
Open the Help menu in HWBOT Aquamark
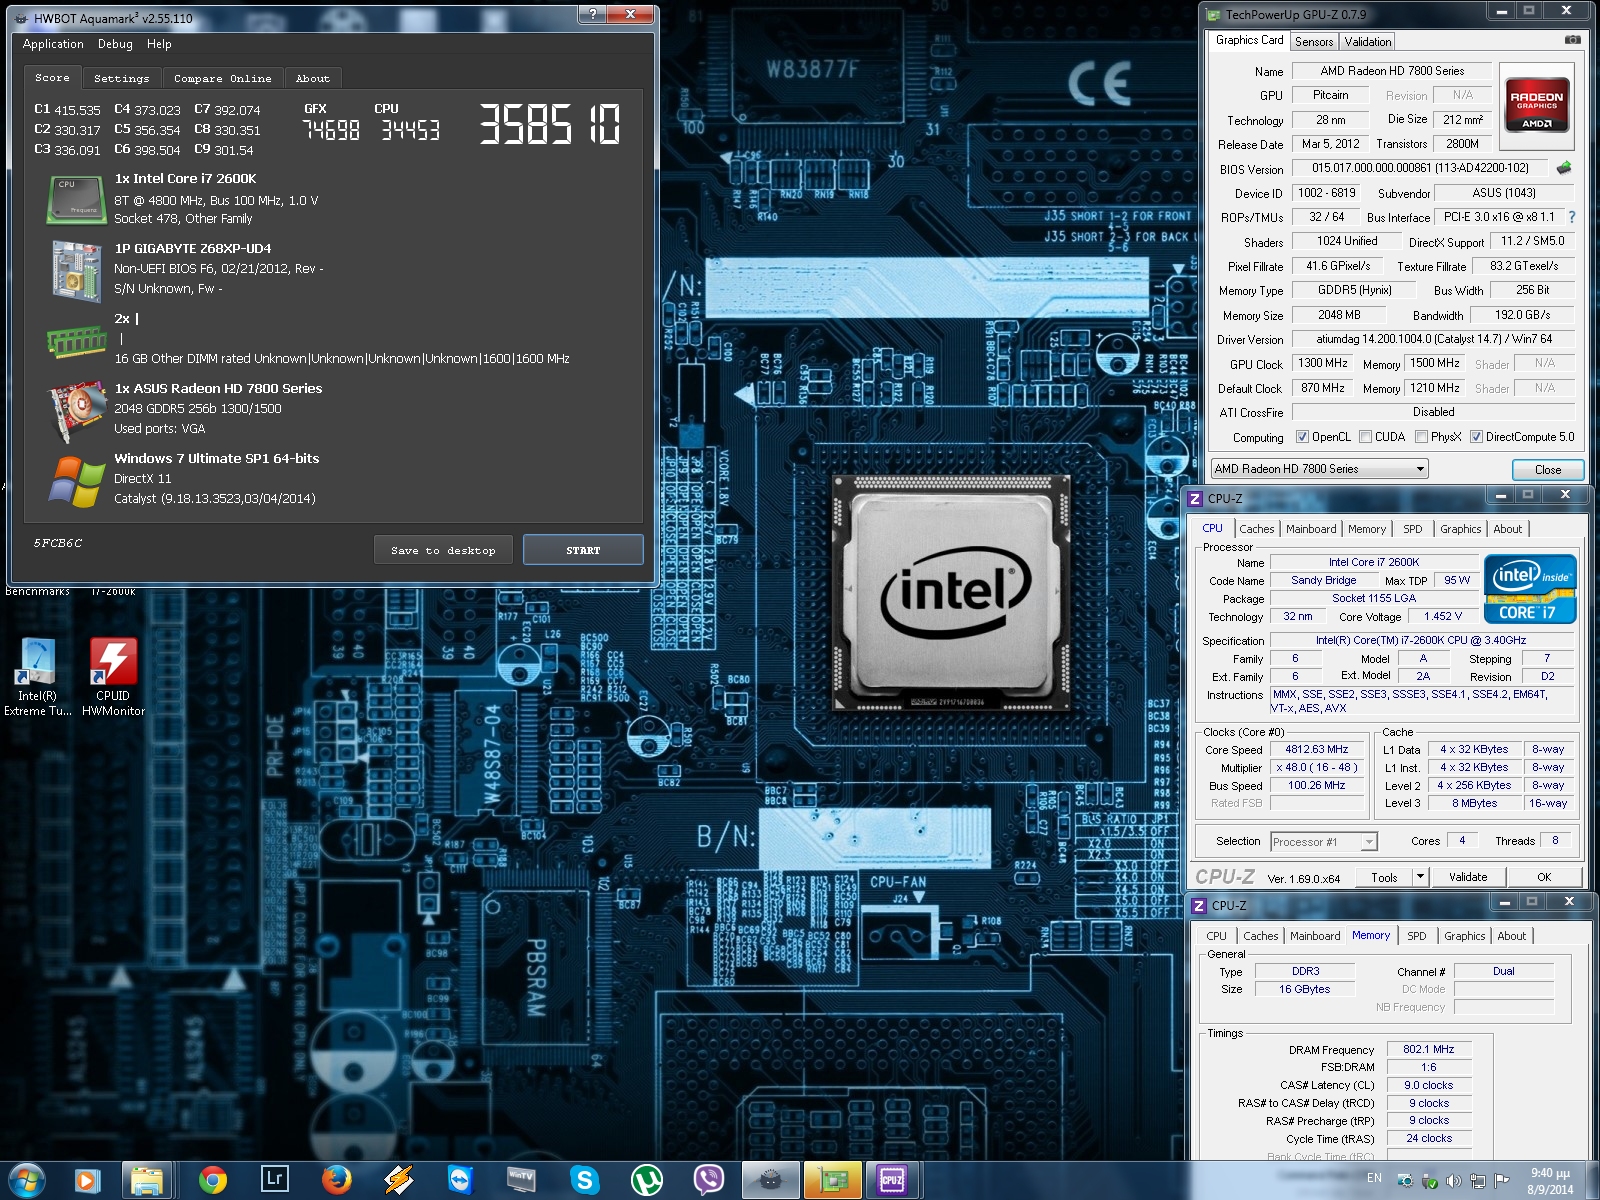click(x=159, y=44)
